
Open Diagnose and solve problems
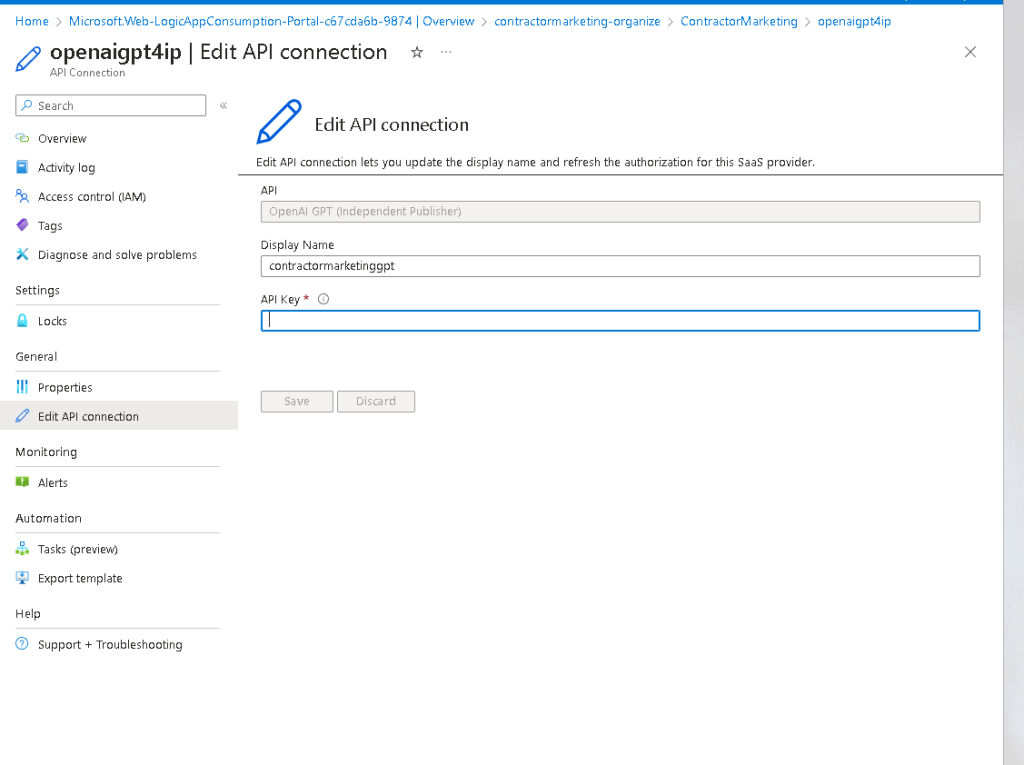click(x=119, y=254)
